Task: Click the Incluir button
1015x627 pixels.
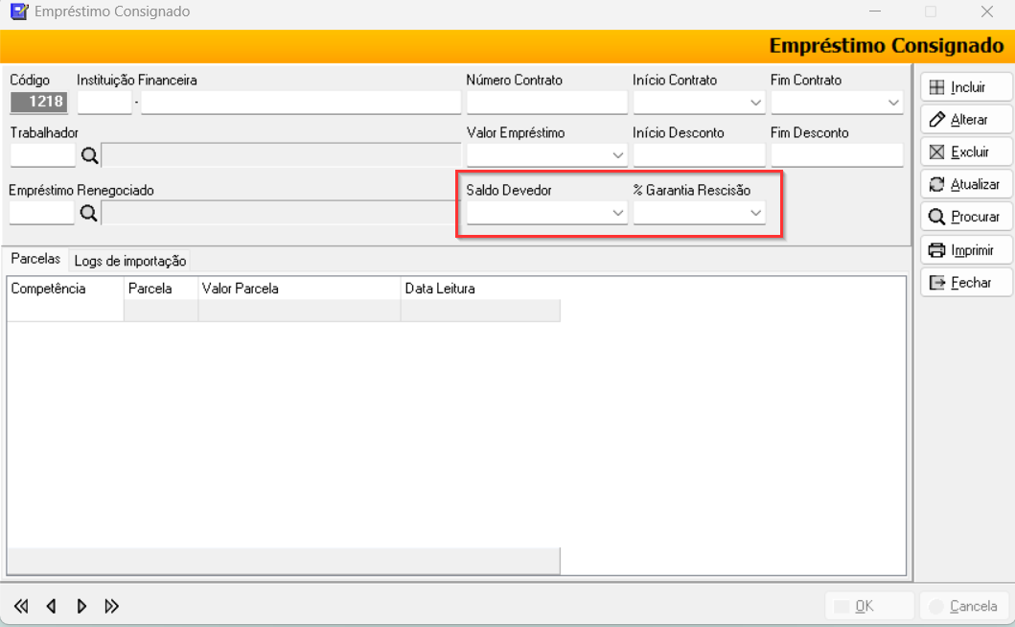Action: pyautogui.click(x=966, y=87)
